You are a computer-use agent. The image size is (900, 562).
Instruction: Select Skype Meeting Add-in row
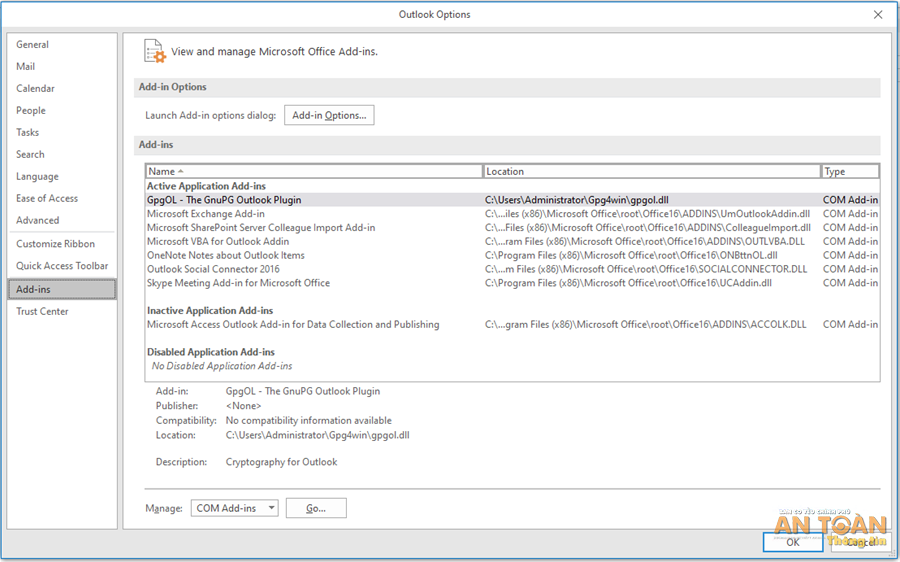[238, 283]
